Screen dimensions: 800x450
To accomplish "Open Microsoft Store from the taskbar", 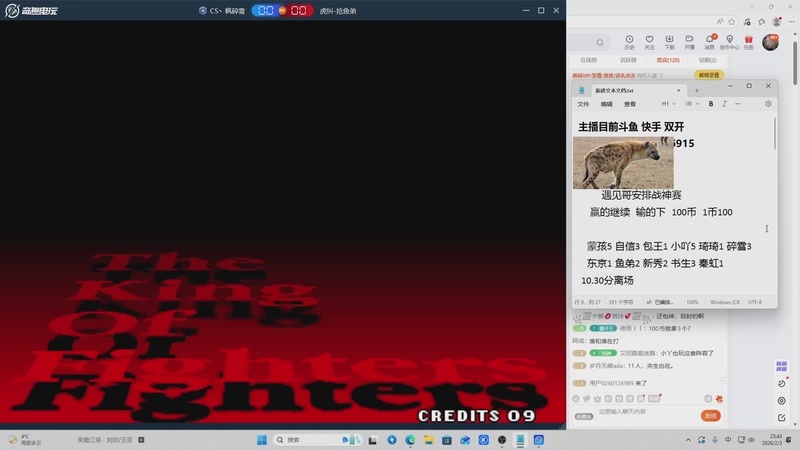I will (447, 440).
